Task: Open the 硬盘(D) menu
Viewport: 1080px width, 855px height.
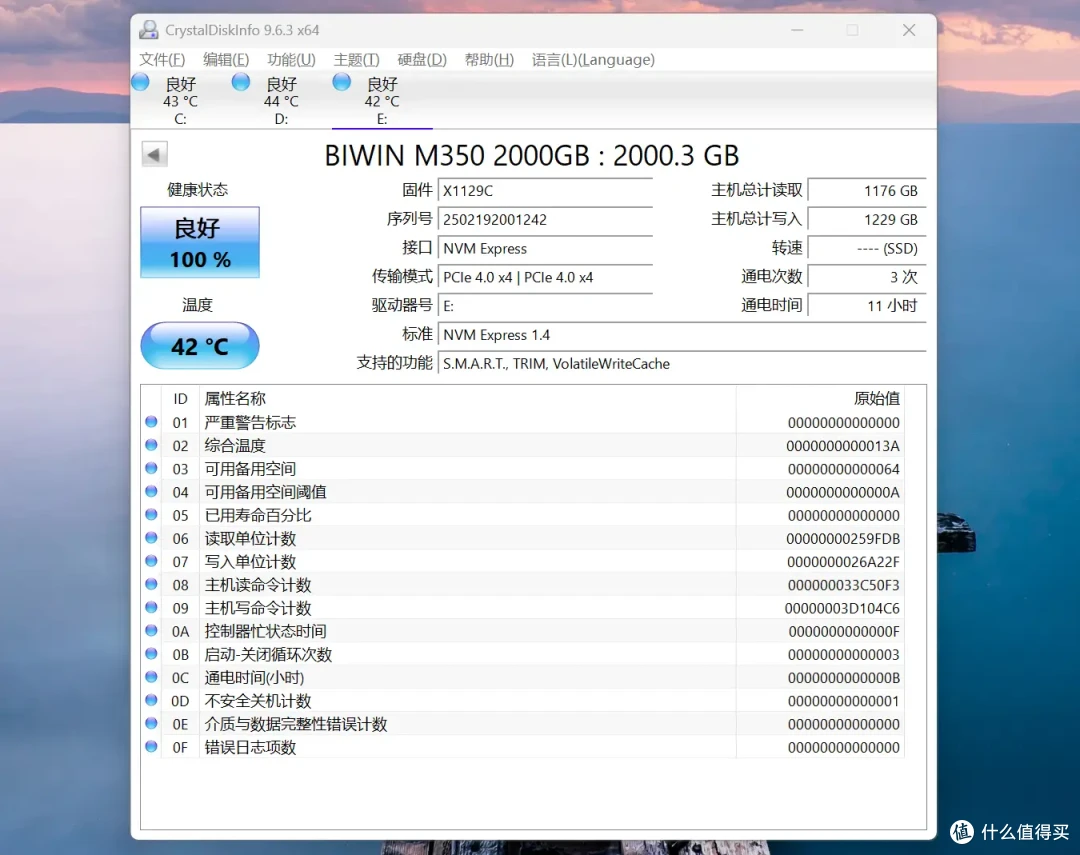Action: pyautogui.click(x=422, y=60)
